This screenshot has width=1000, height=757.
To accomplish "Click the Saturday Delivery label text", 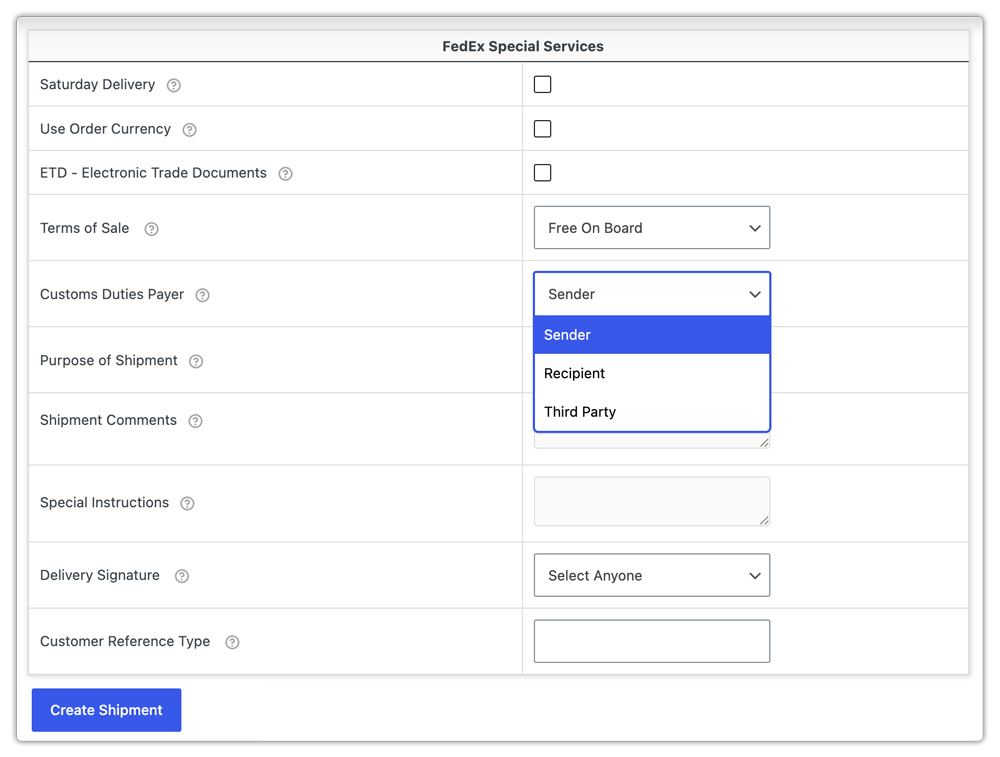I will tap(98, 84).
